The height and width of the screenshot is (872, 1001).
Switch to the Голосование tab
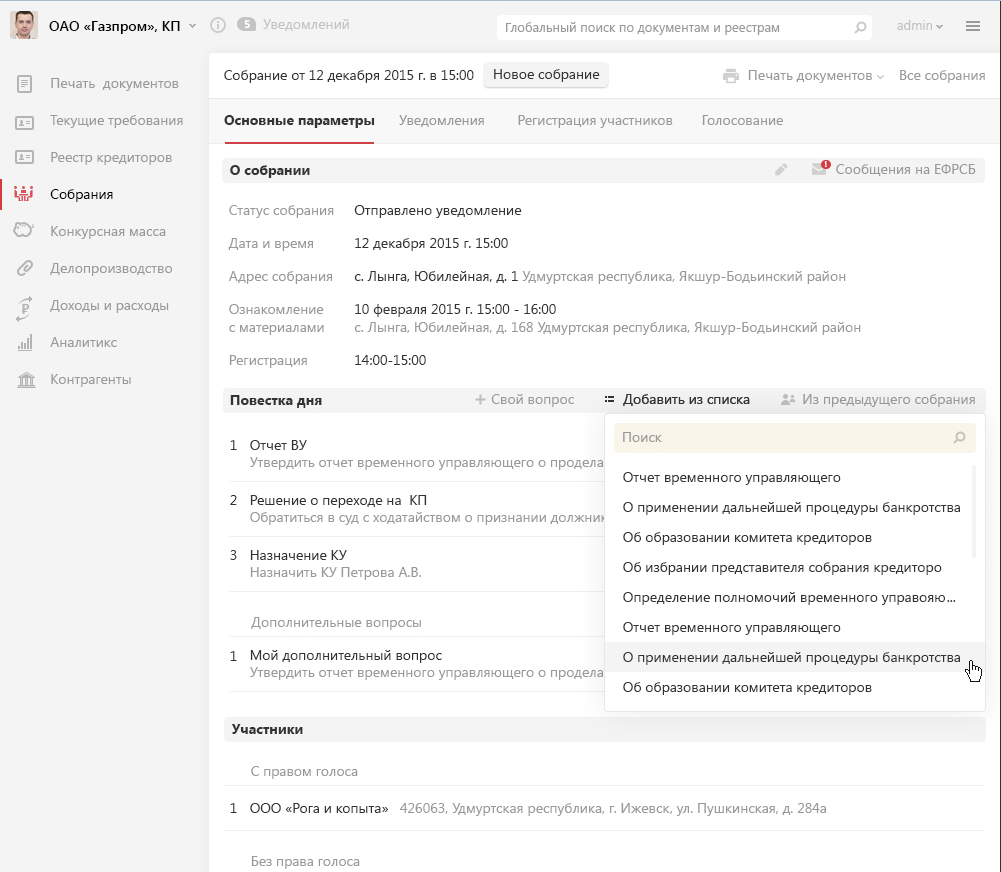point(742,120)
